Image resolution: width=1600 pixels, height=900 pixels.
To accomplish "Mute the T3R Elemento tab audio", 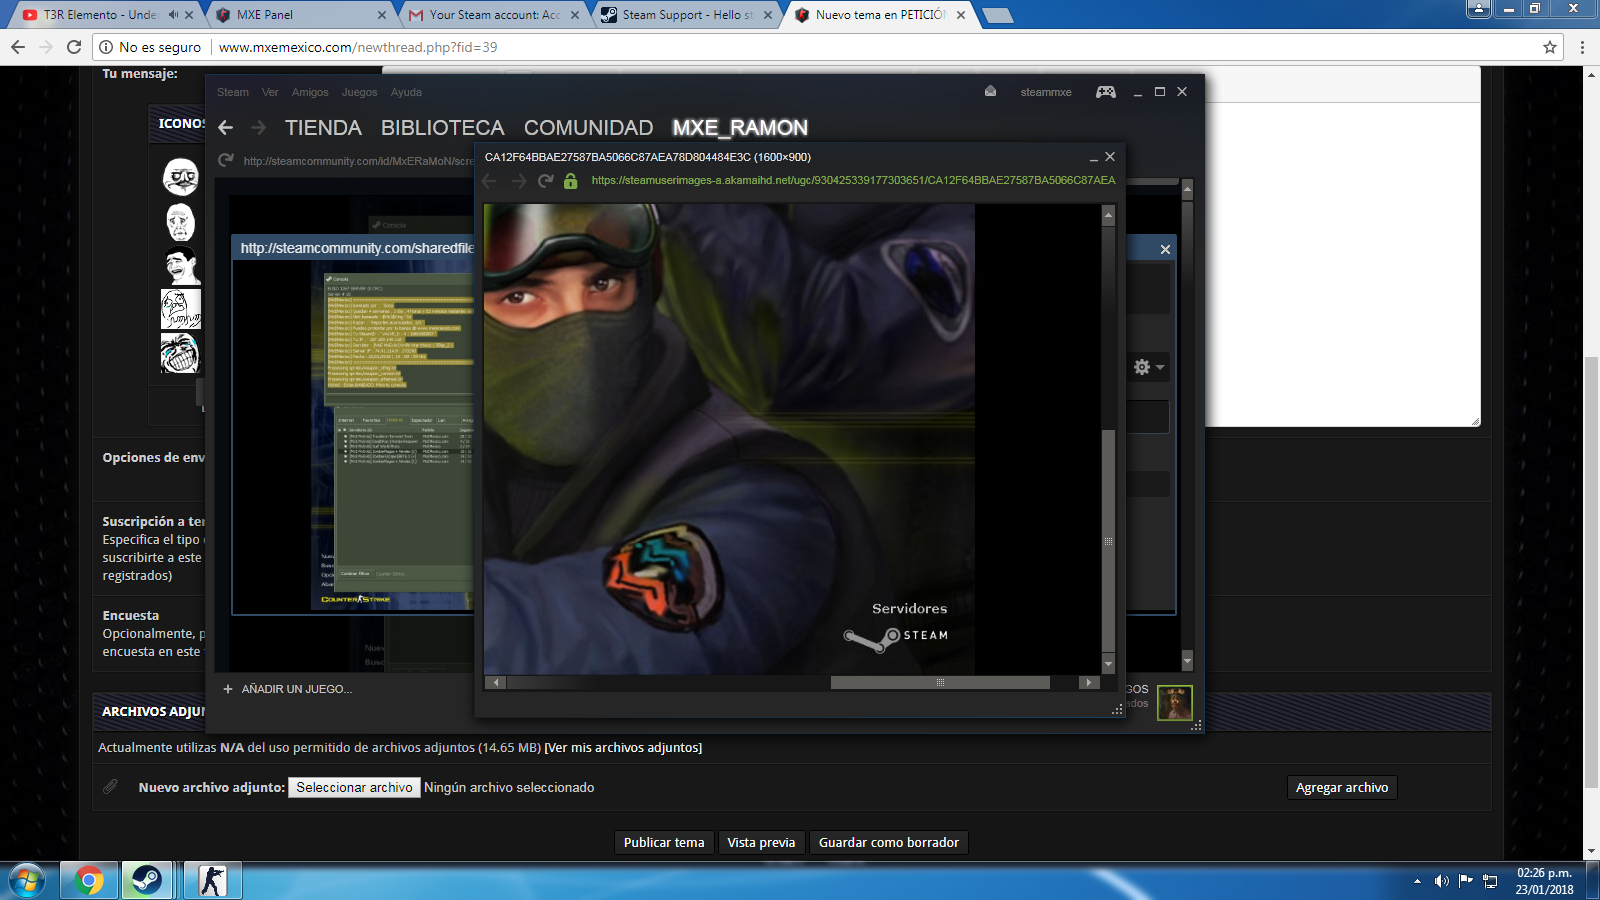I will (174, 15).
